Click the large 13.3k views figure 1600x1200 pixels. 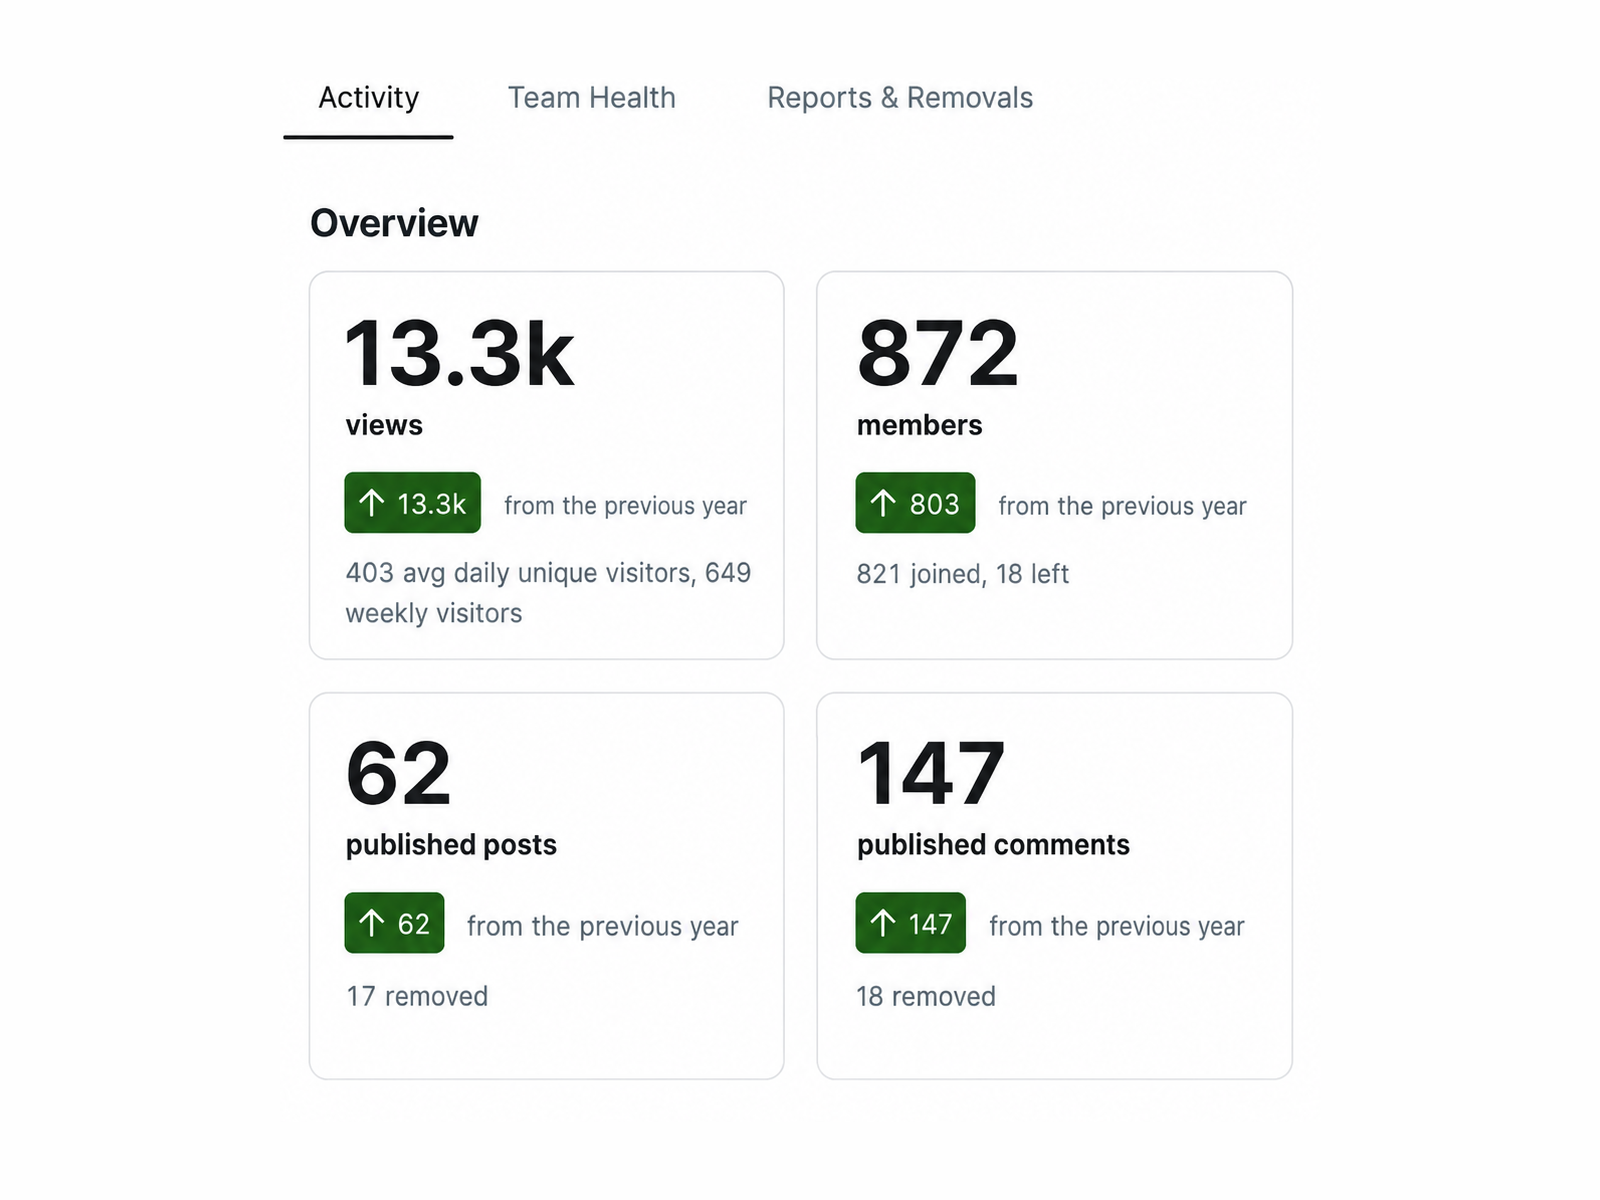(x=459, y=353)
